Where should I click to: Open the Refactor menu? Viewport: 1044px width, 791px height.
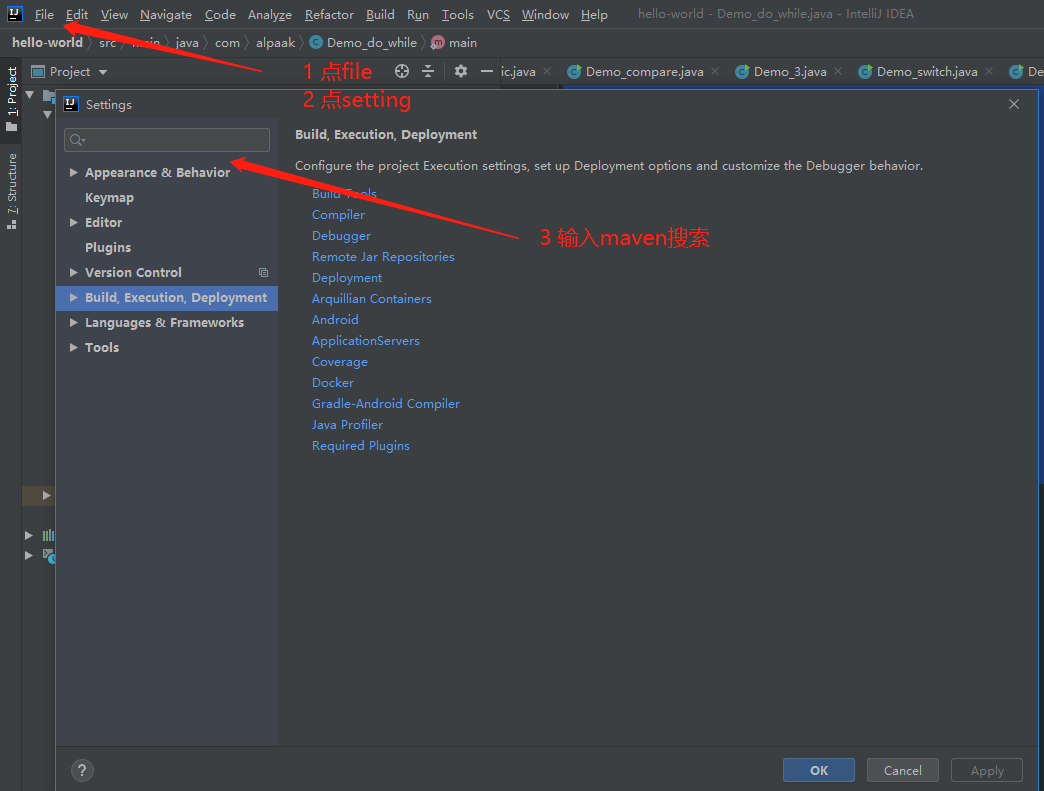(x=329, y=14)
